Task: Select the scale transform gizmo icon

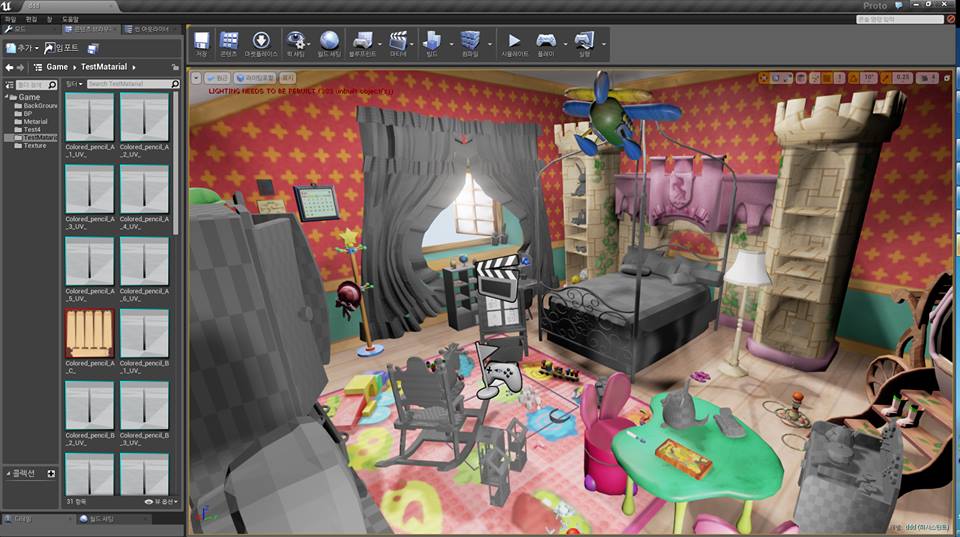Action: point(787,78)
